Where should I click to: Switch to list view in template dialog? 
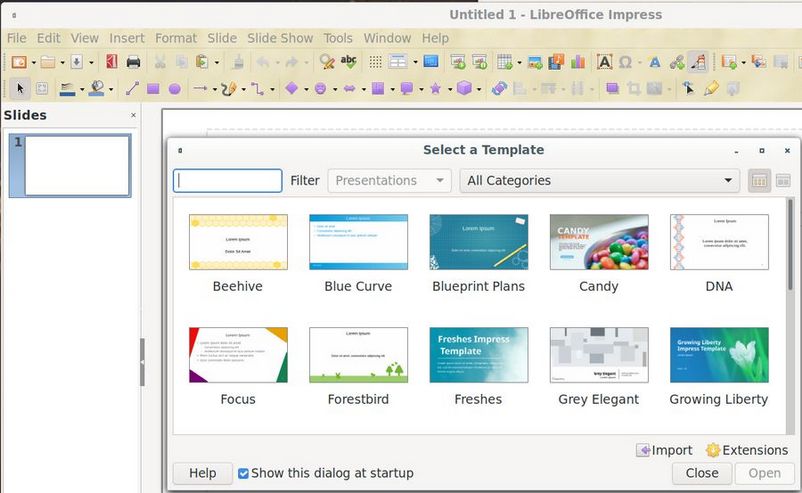coord(783,181)
